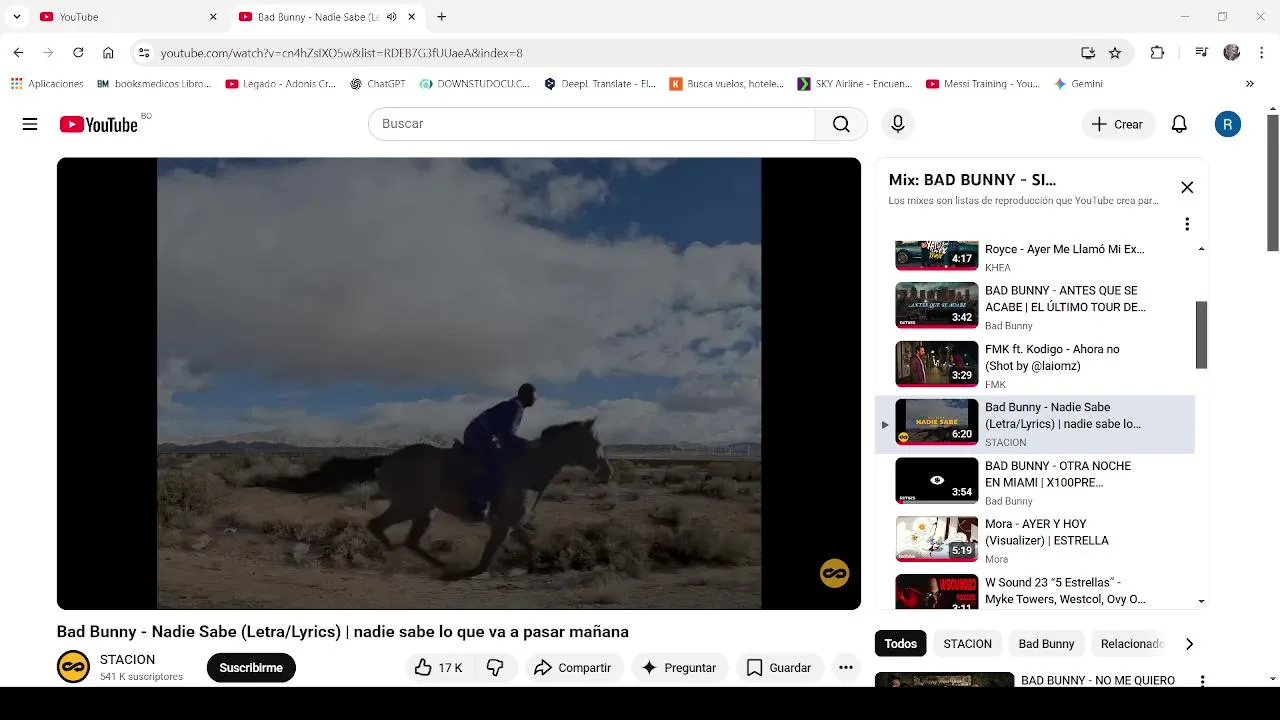
Task: Start voice search with microphone icon
Action: pyautogui.click(x=897, y=124)
